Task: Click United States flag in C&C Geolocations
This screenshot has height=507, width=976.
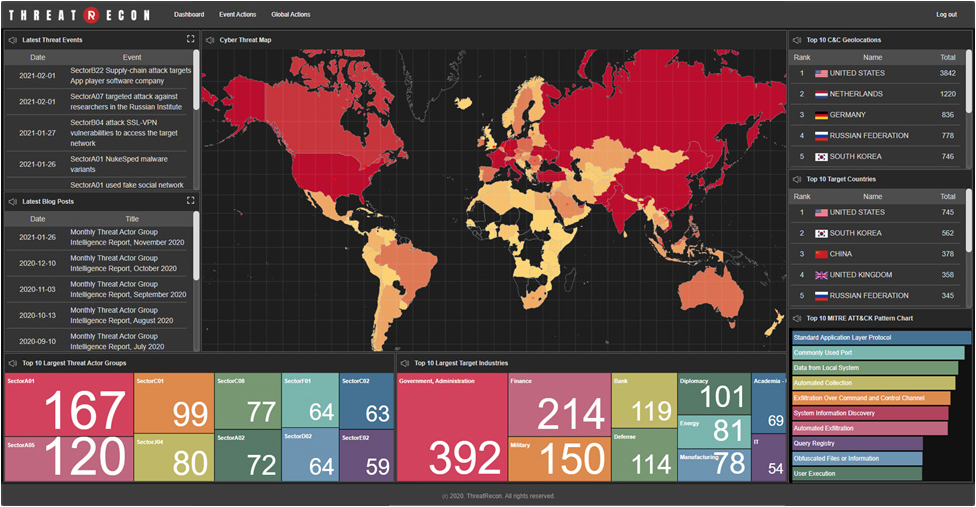Action: tap(822, 73)
